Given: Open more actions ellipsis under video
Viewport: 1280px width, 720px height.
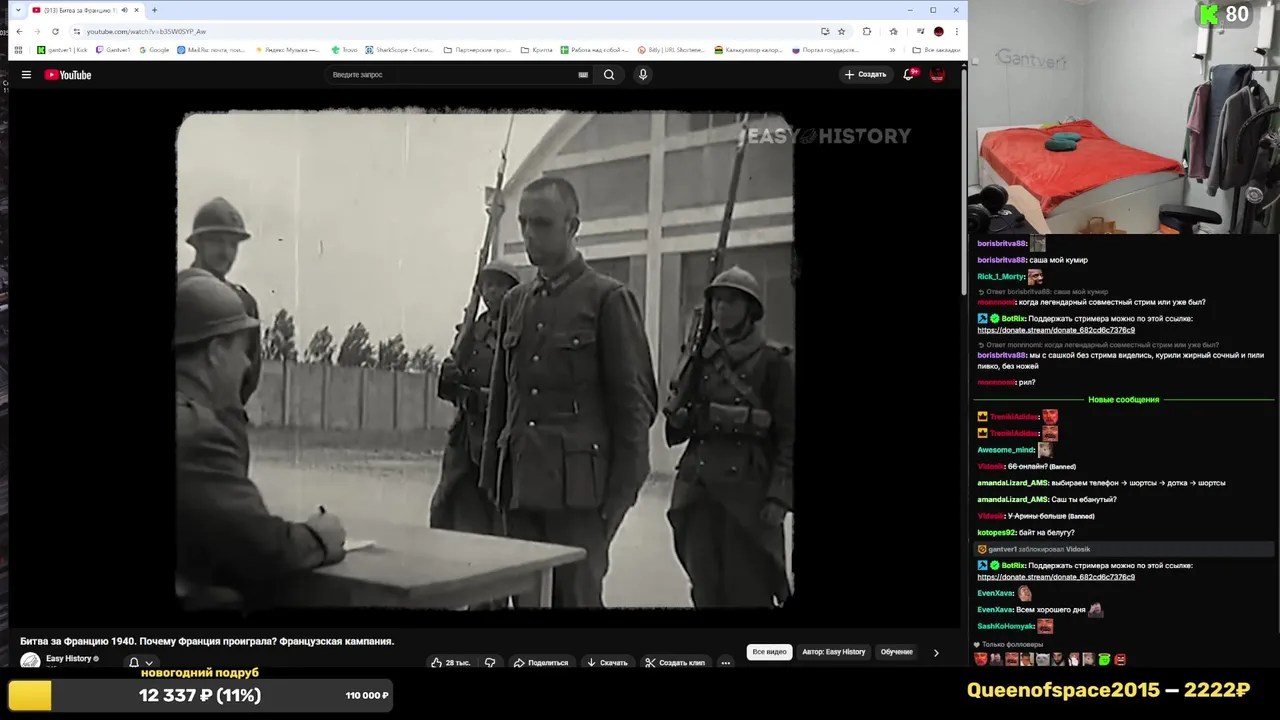Looking at the screenshot, I should (726, 662).
